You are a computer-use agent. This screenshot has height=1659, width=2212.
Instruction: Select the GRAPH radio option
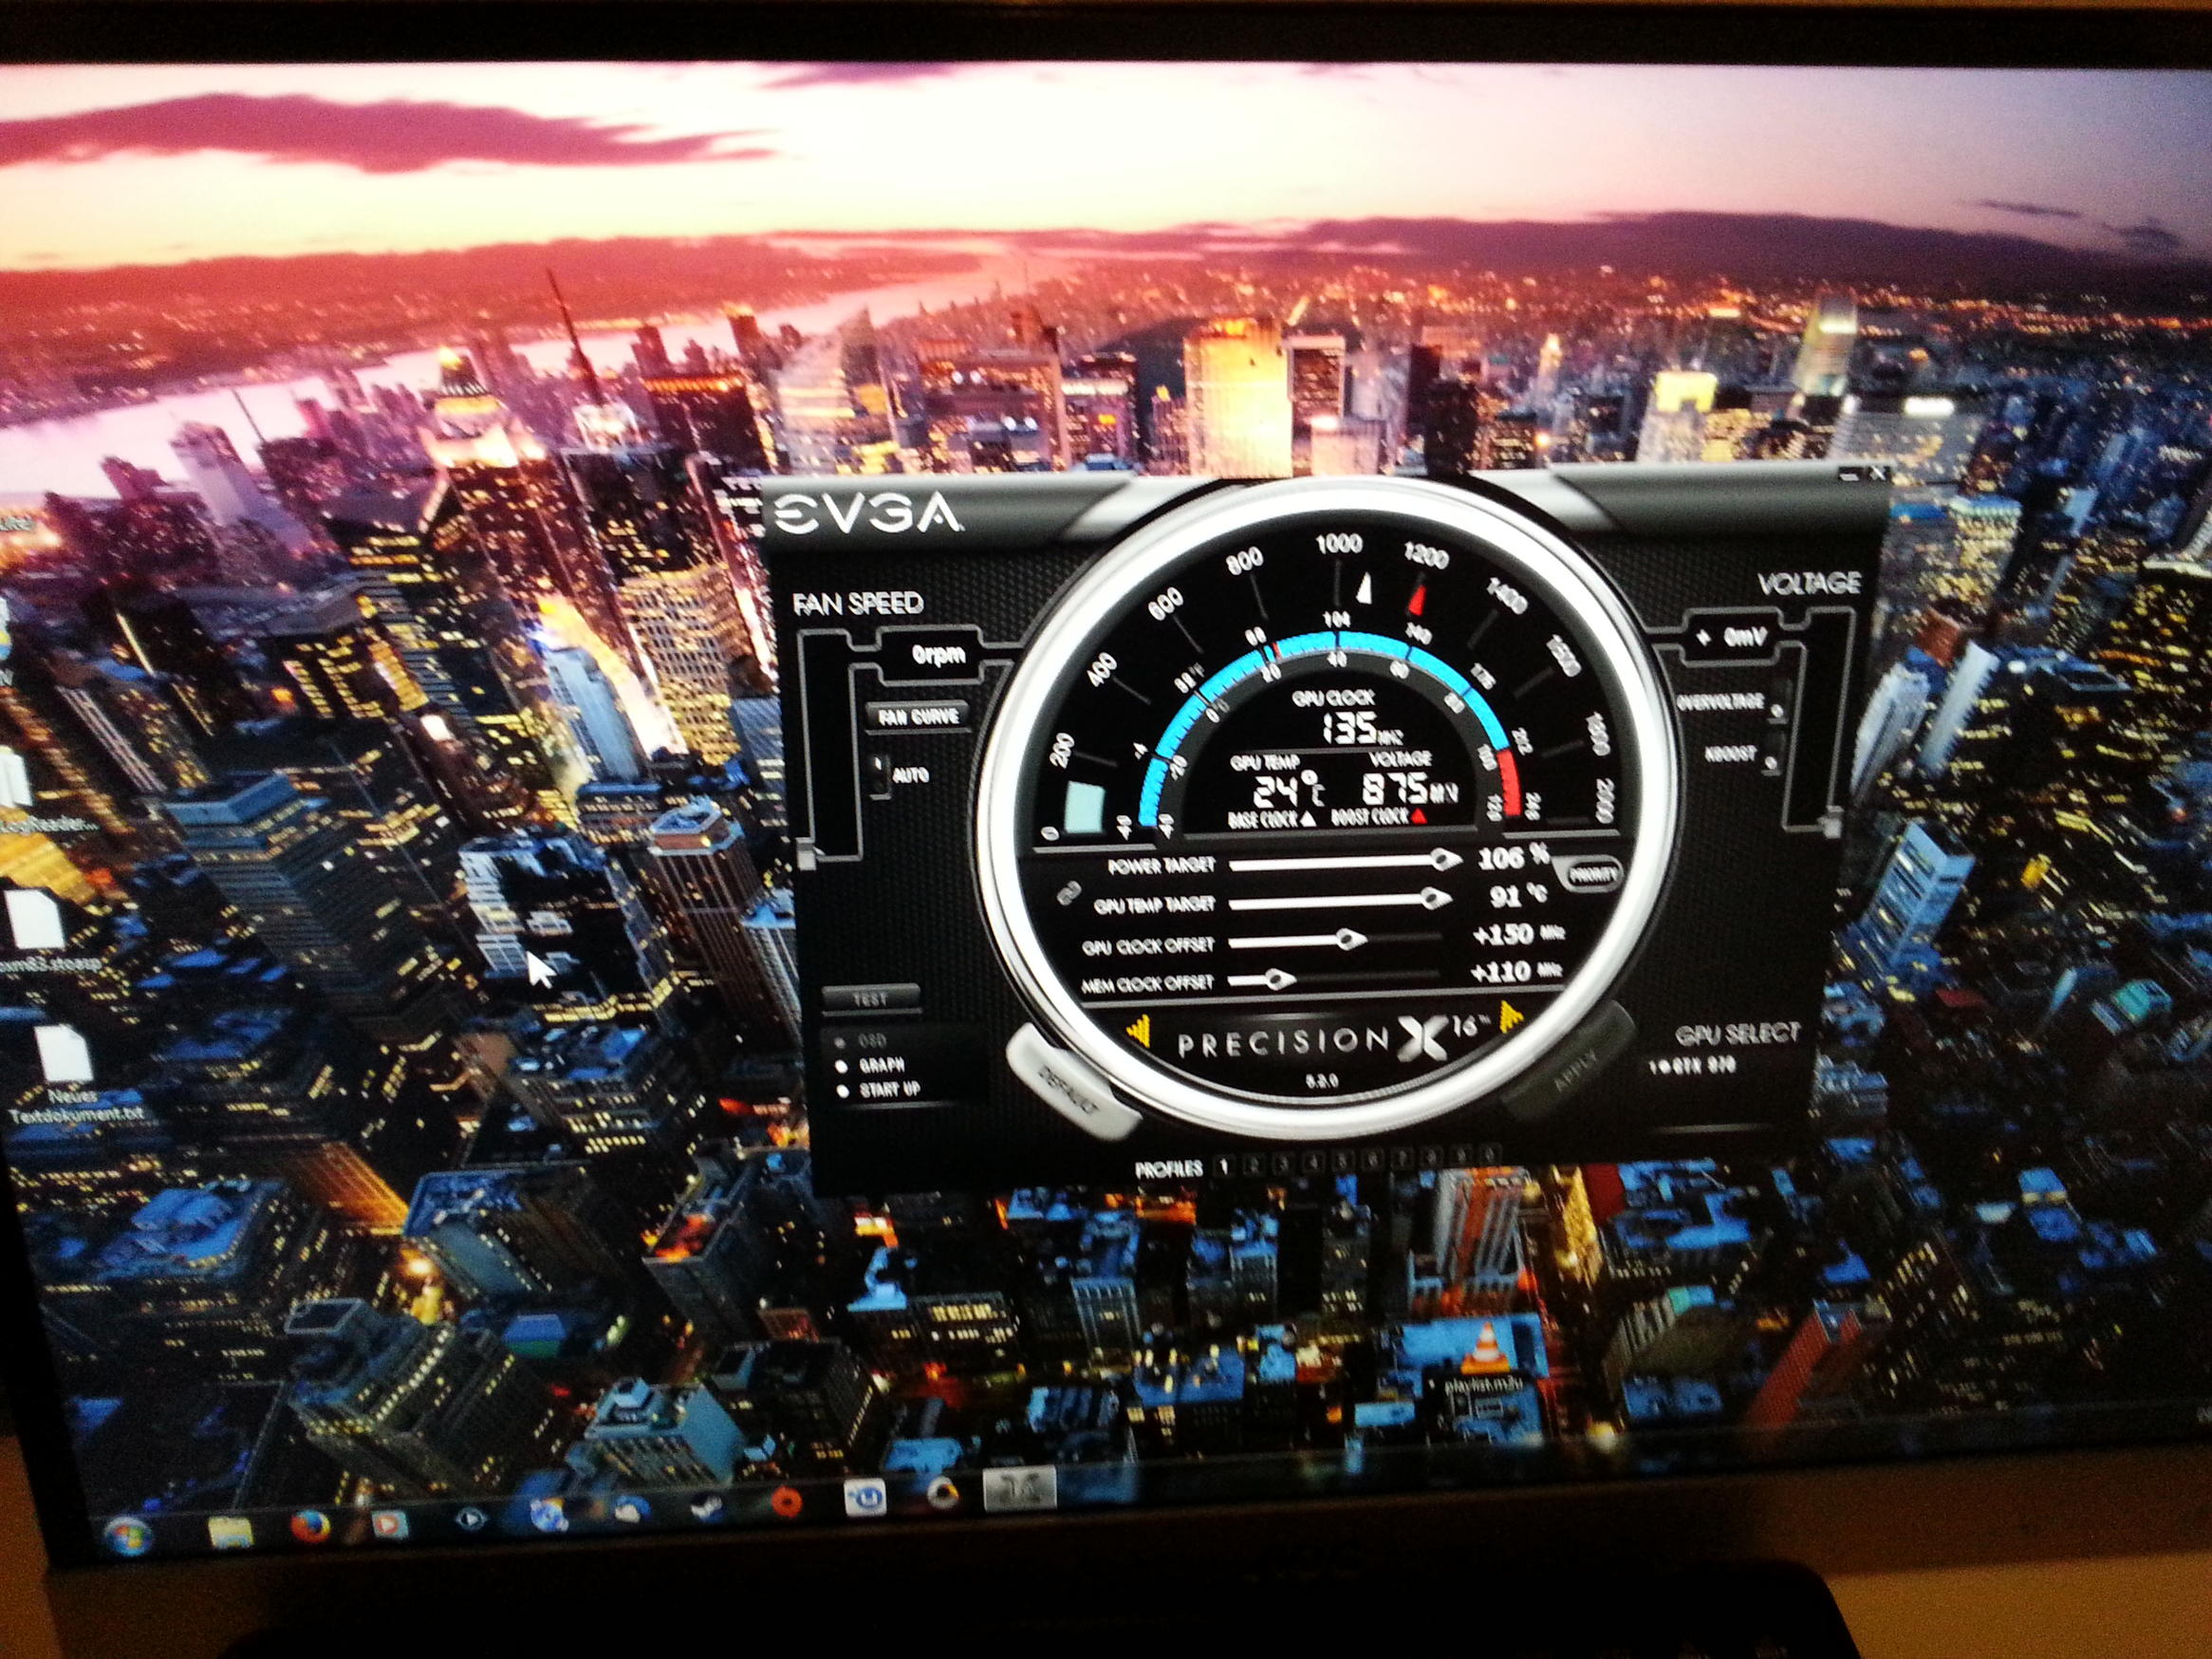(844, 1066)
